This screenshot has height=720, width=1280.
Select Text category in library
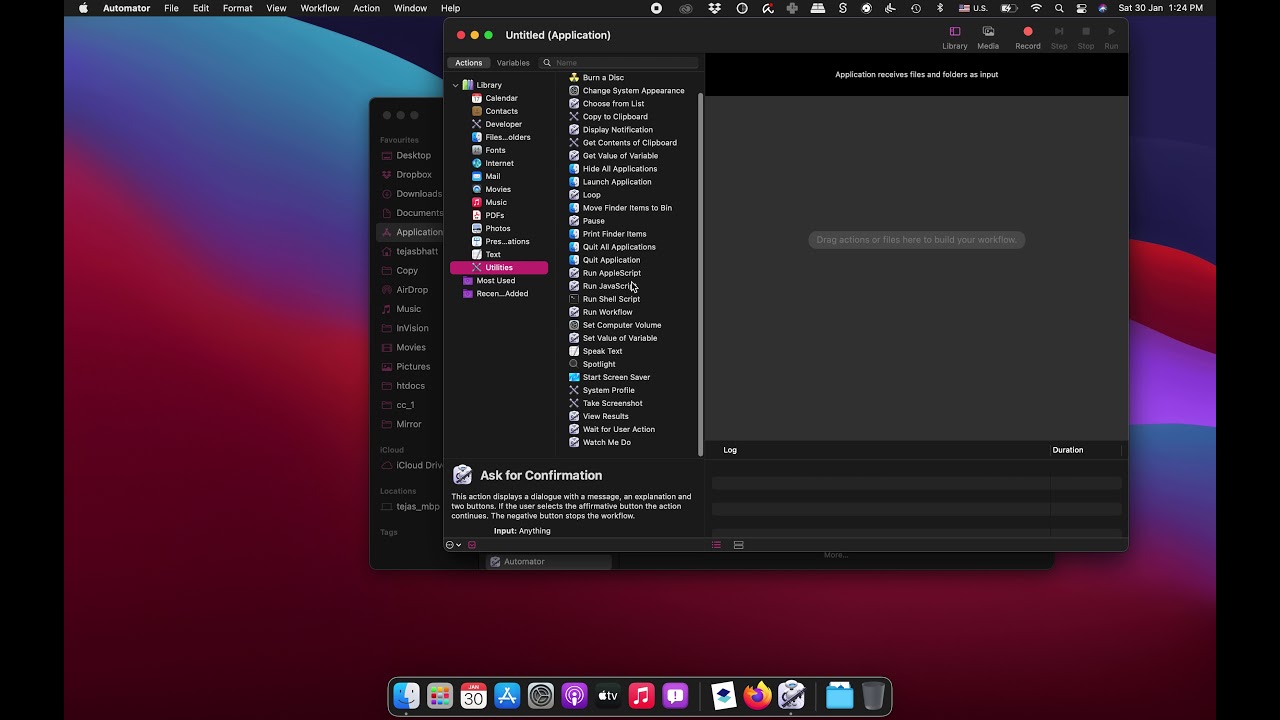[493, 254]
